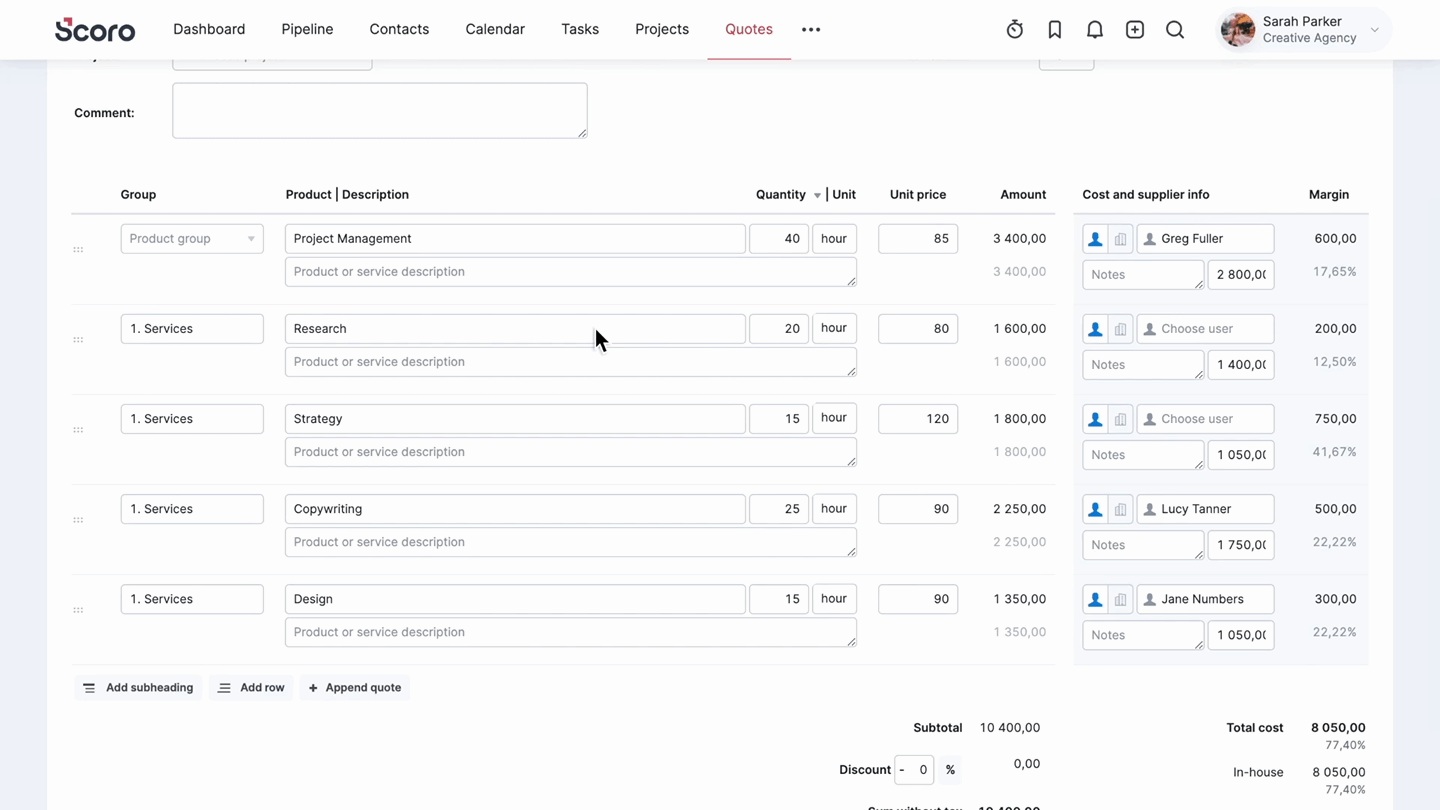Click the Subtotal amount 10 400,00
This screenshot has width=1440, height=810.
click(x=1010, y=728)
